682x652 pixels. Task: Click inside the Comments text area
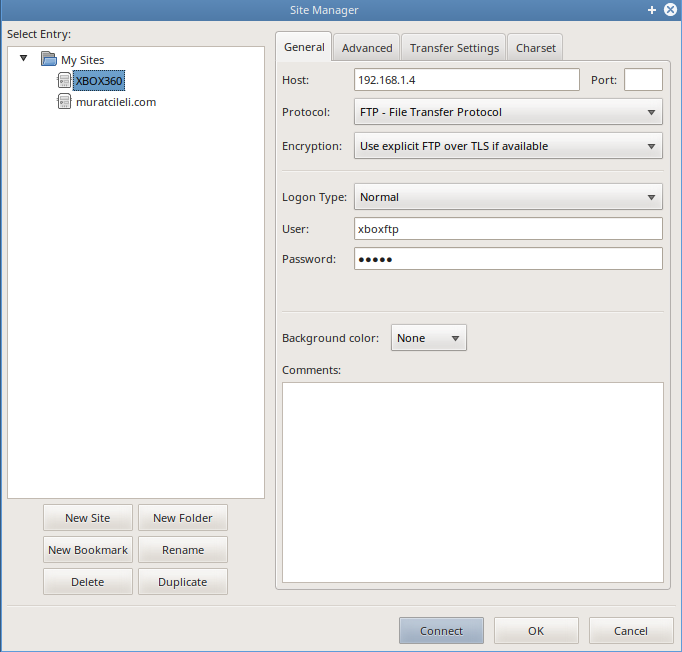473,482
